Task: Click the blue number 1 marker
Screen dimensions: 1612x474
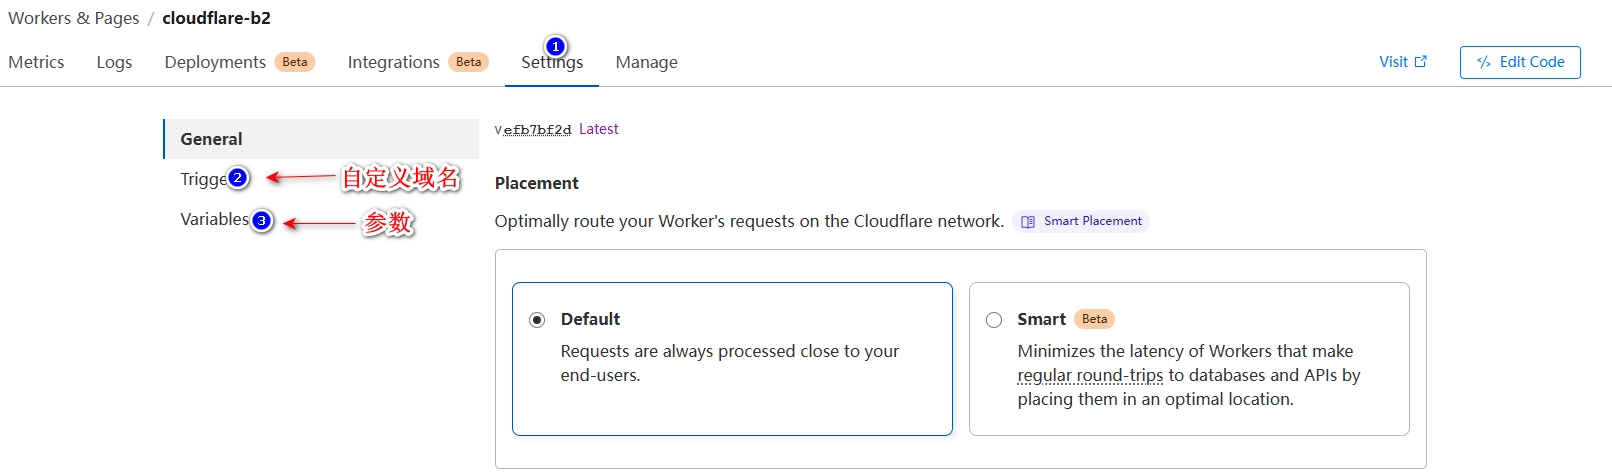Action: (555, 46)
